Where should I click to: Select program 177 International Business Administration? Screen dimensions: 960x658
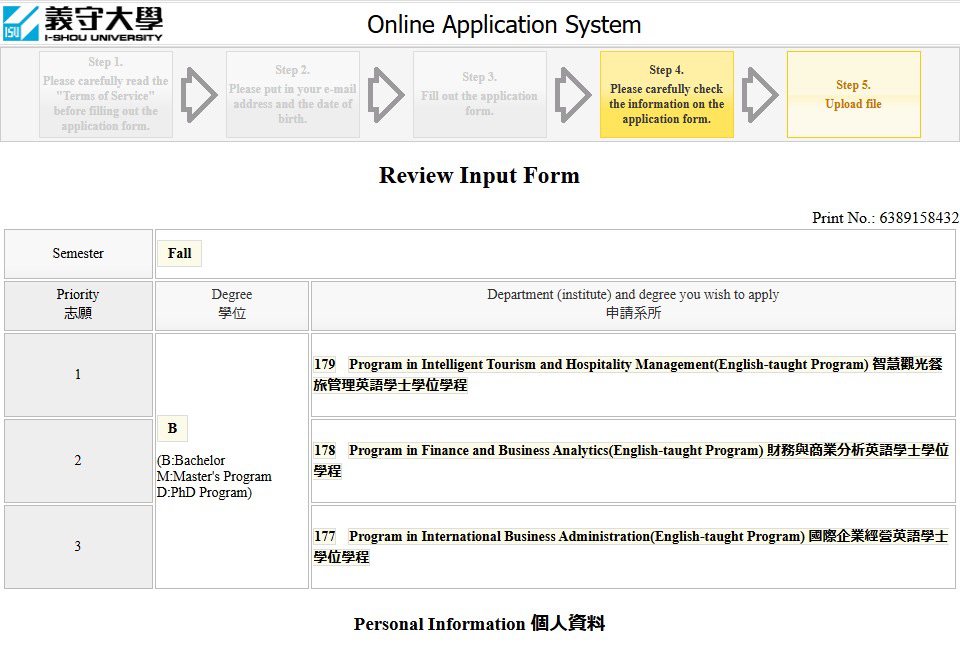pyautogui.click(x=632, y=547)
